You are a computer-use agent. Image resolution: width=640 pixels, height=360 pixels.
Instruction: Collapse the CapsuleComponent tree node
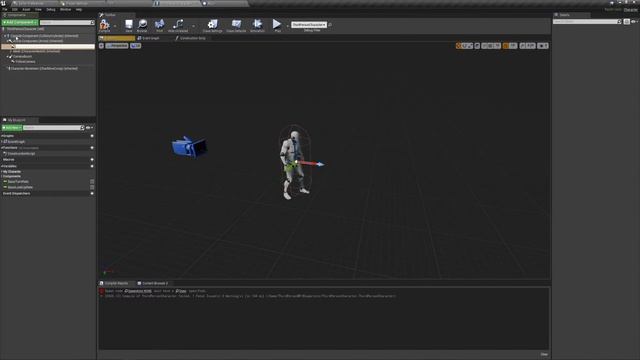coord(5,36)
